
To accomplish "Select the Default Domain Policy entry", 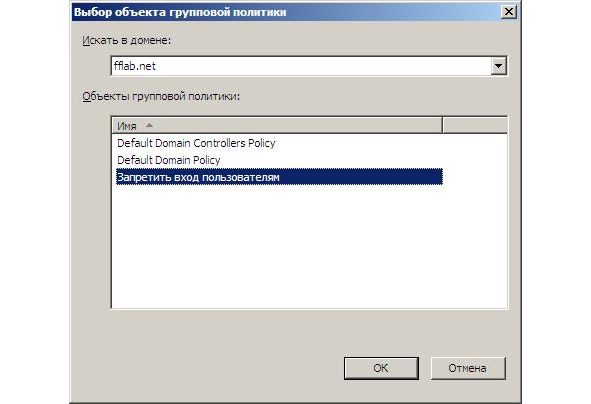I will click(168, 160).
